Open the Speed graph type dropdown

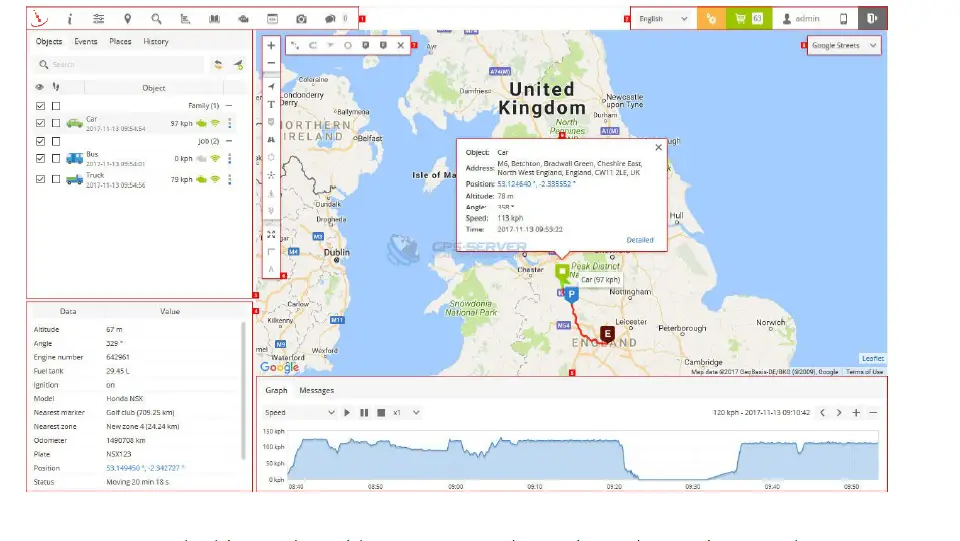tap(299, 412)
